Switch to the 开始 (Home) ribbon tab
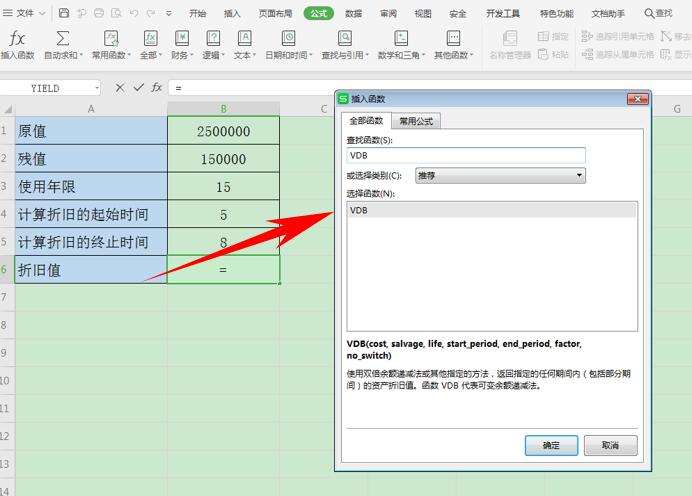692x496 pixels. [197, 13]
